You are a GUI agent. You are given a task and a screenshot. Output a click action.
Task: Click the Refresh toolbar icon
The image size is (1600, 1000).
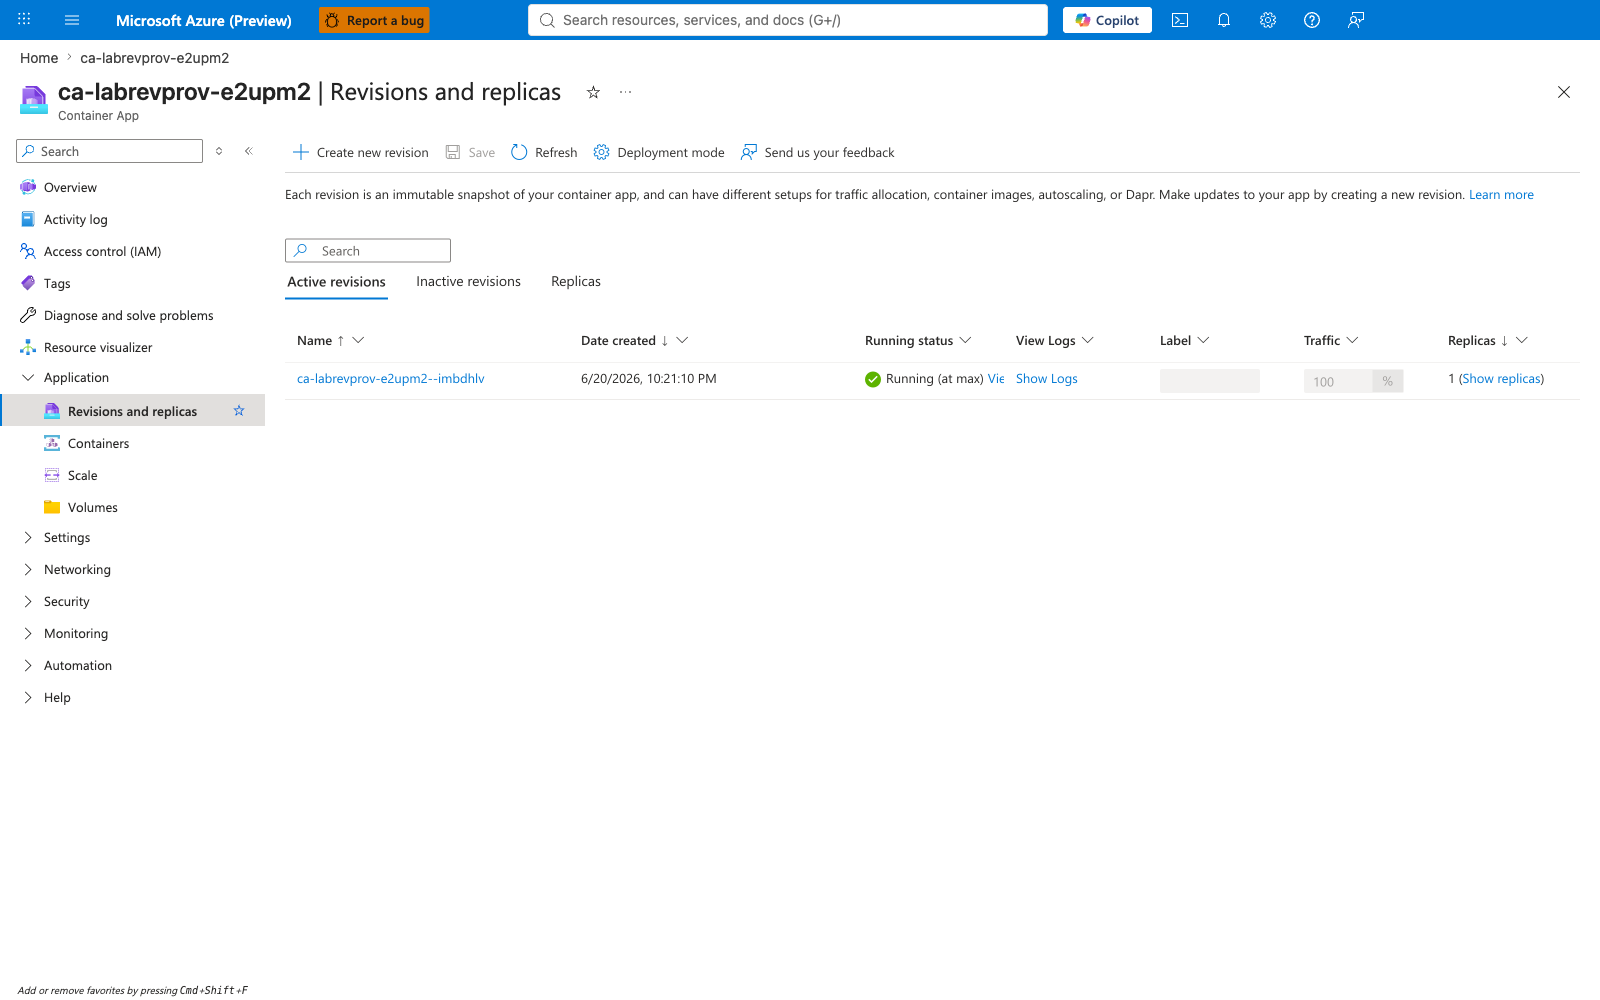[519, 152]
